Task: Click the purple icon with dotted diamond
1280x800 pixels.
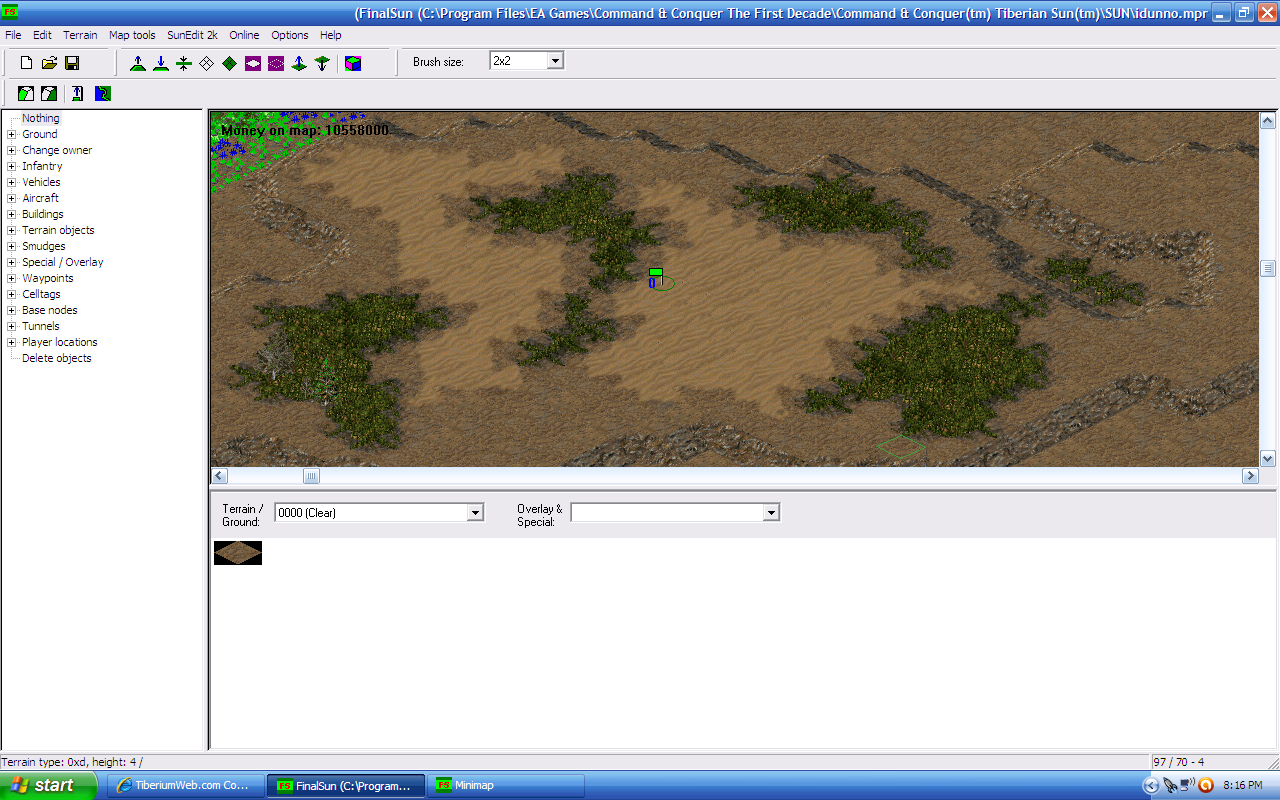Action: [276, 63]
